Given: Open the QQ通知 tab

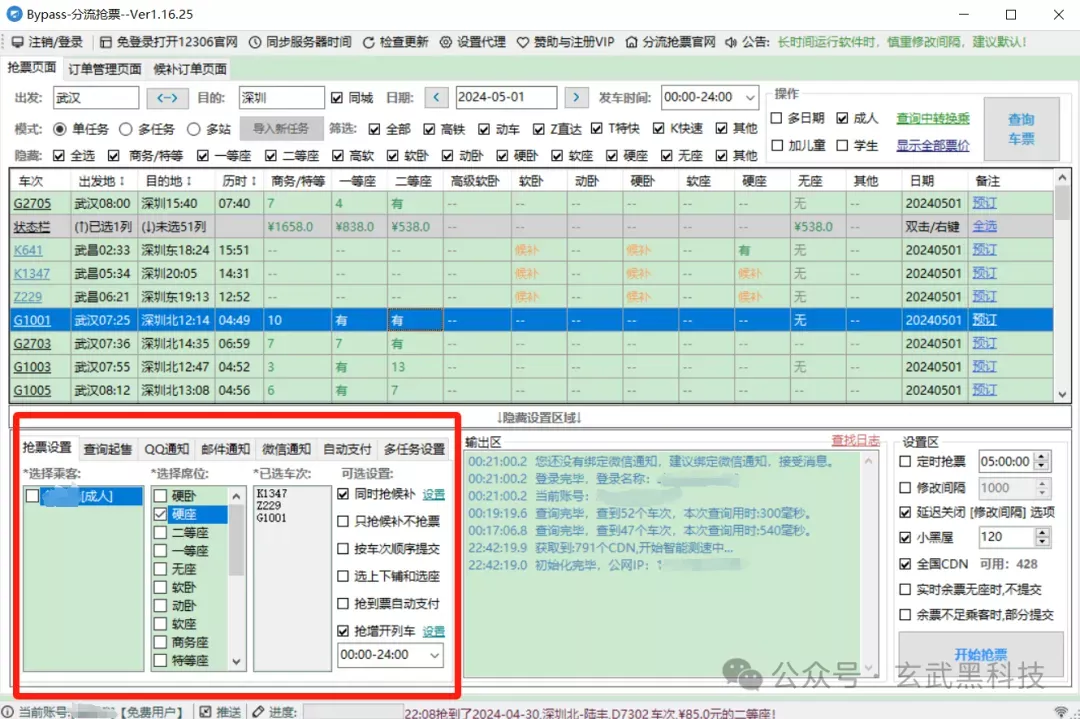Looking at the screenshot, I should (166, 449).
